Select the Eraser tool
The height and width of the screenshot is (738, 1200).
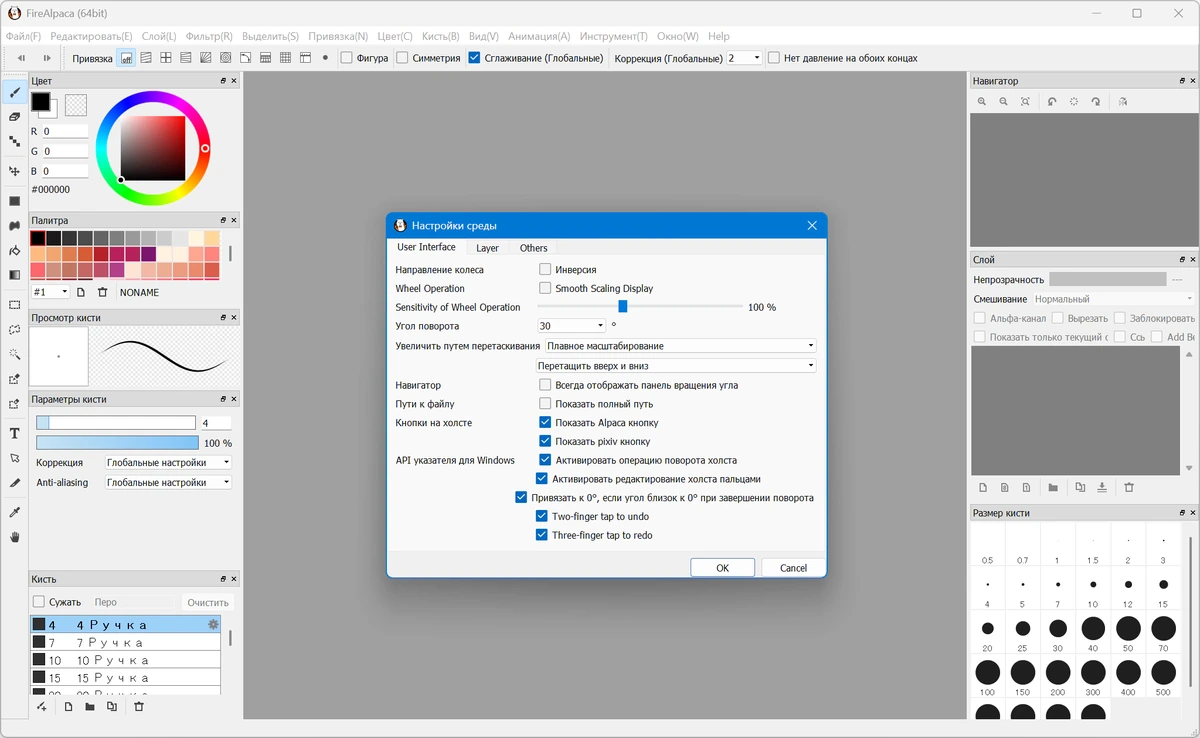pos(14,117)
